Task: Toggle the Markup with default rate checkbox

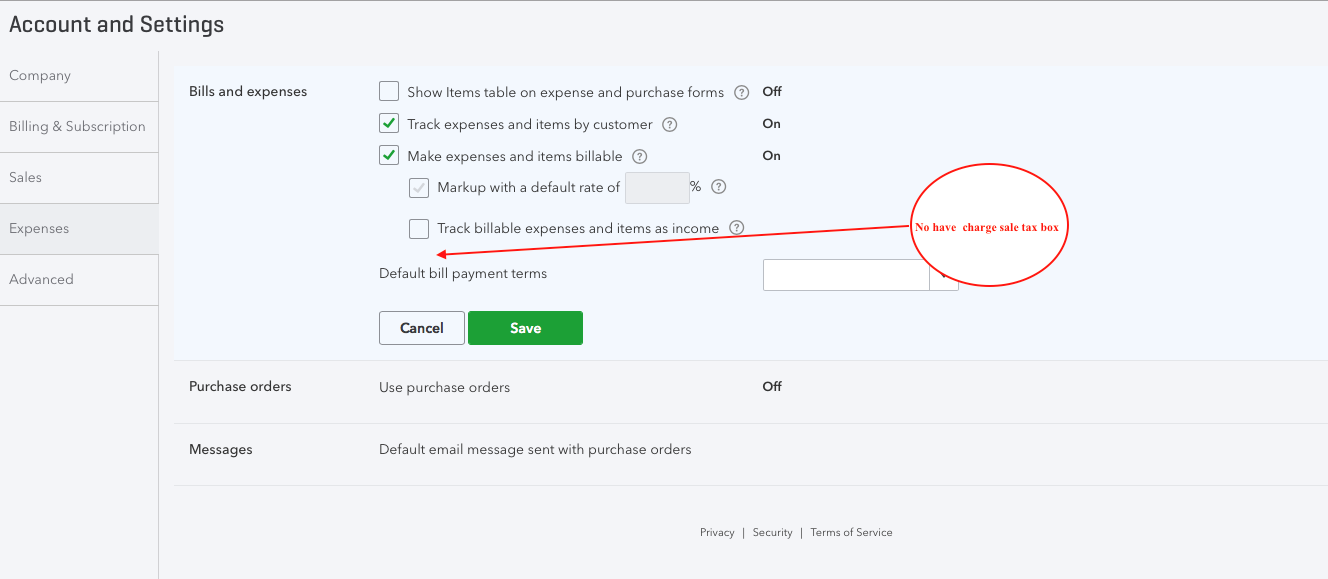Action: [418, 187]
